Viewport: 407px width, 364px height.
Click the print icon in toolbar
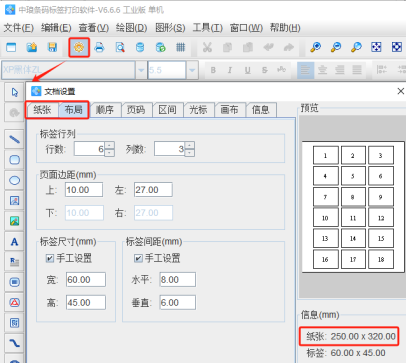pyautogui.click(x=99, y=47)
